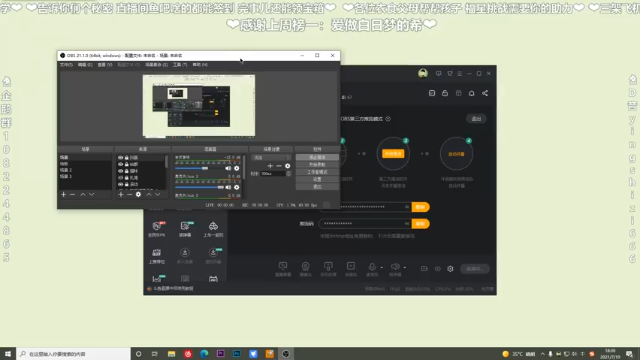Mute the first mixer audio channel
640x360 pixels.
228,168
